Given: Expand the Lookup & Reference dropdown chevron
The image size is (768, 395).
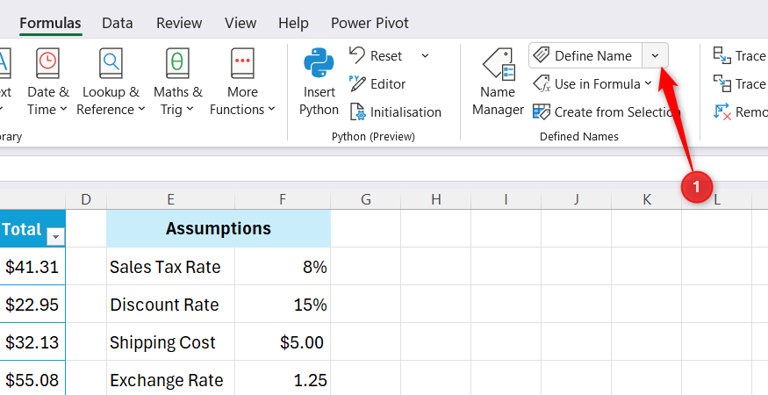Looking at the screenshot, I should click(142, 110).
